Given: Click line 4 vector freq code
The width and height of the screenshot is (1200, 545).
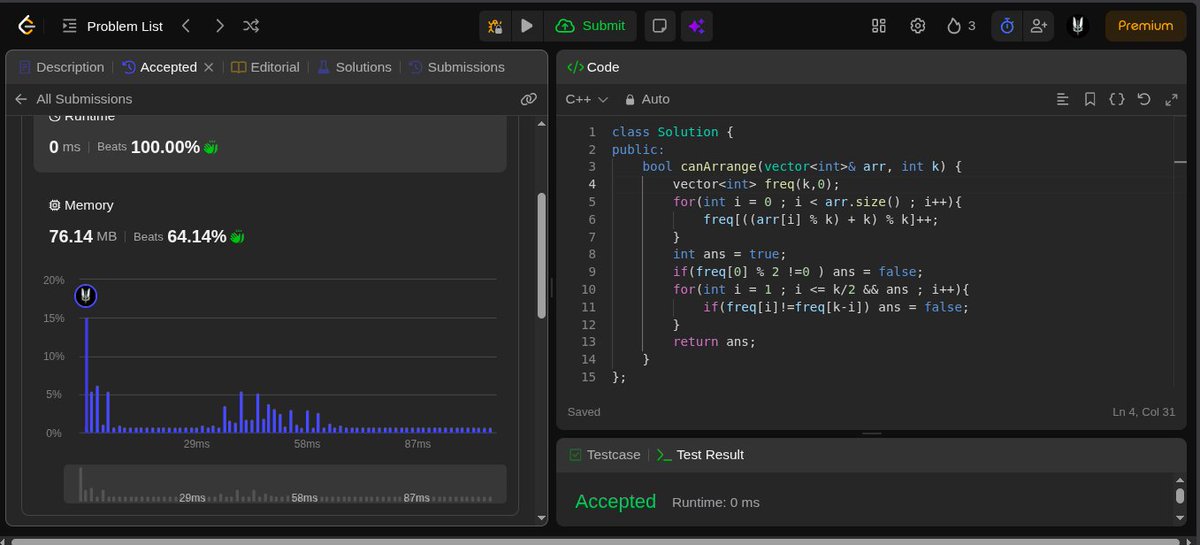Looking at the screenshot, I should pos(755,184).
